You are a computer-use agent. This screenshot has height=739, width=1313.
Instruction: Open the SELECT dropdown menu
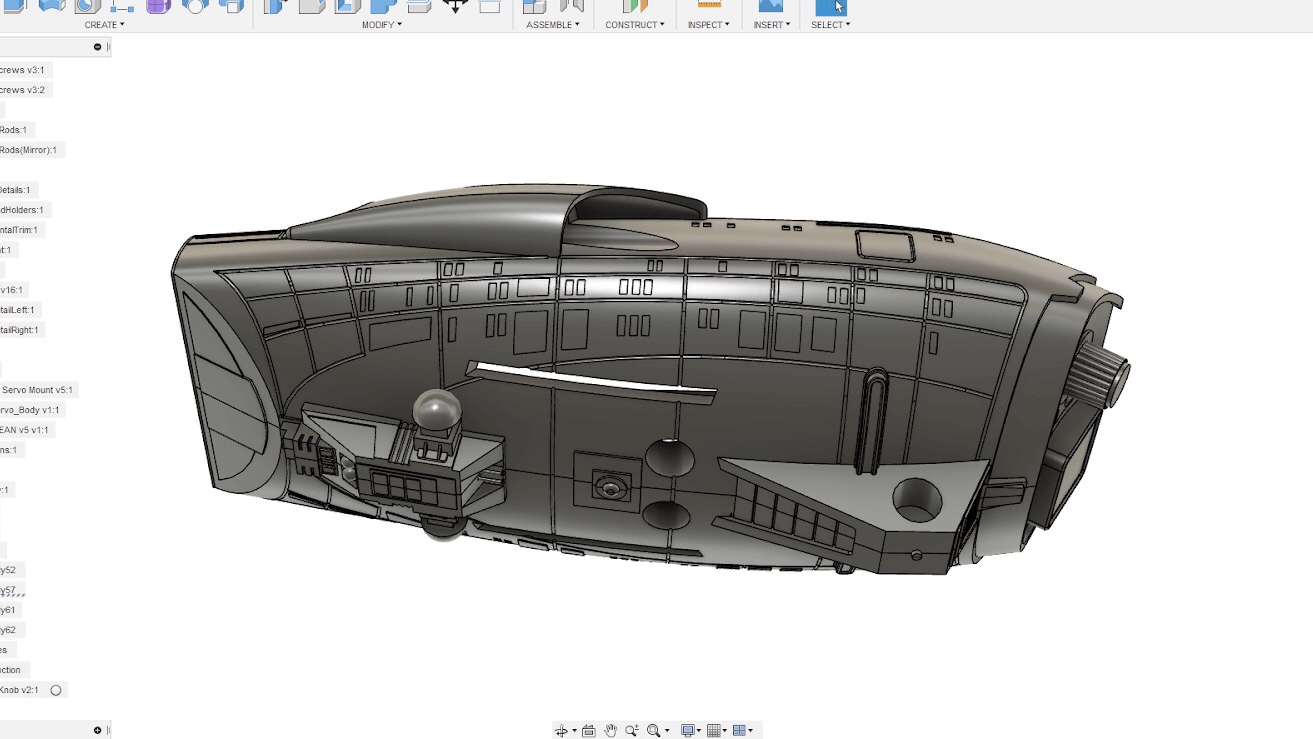831,25
